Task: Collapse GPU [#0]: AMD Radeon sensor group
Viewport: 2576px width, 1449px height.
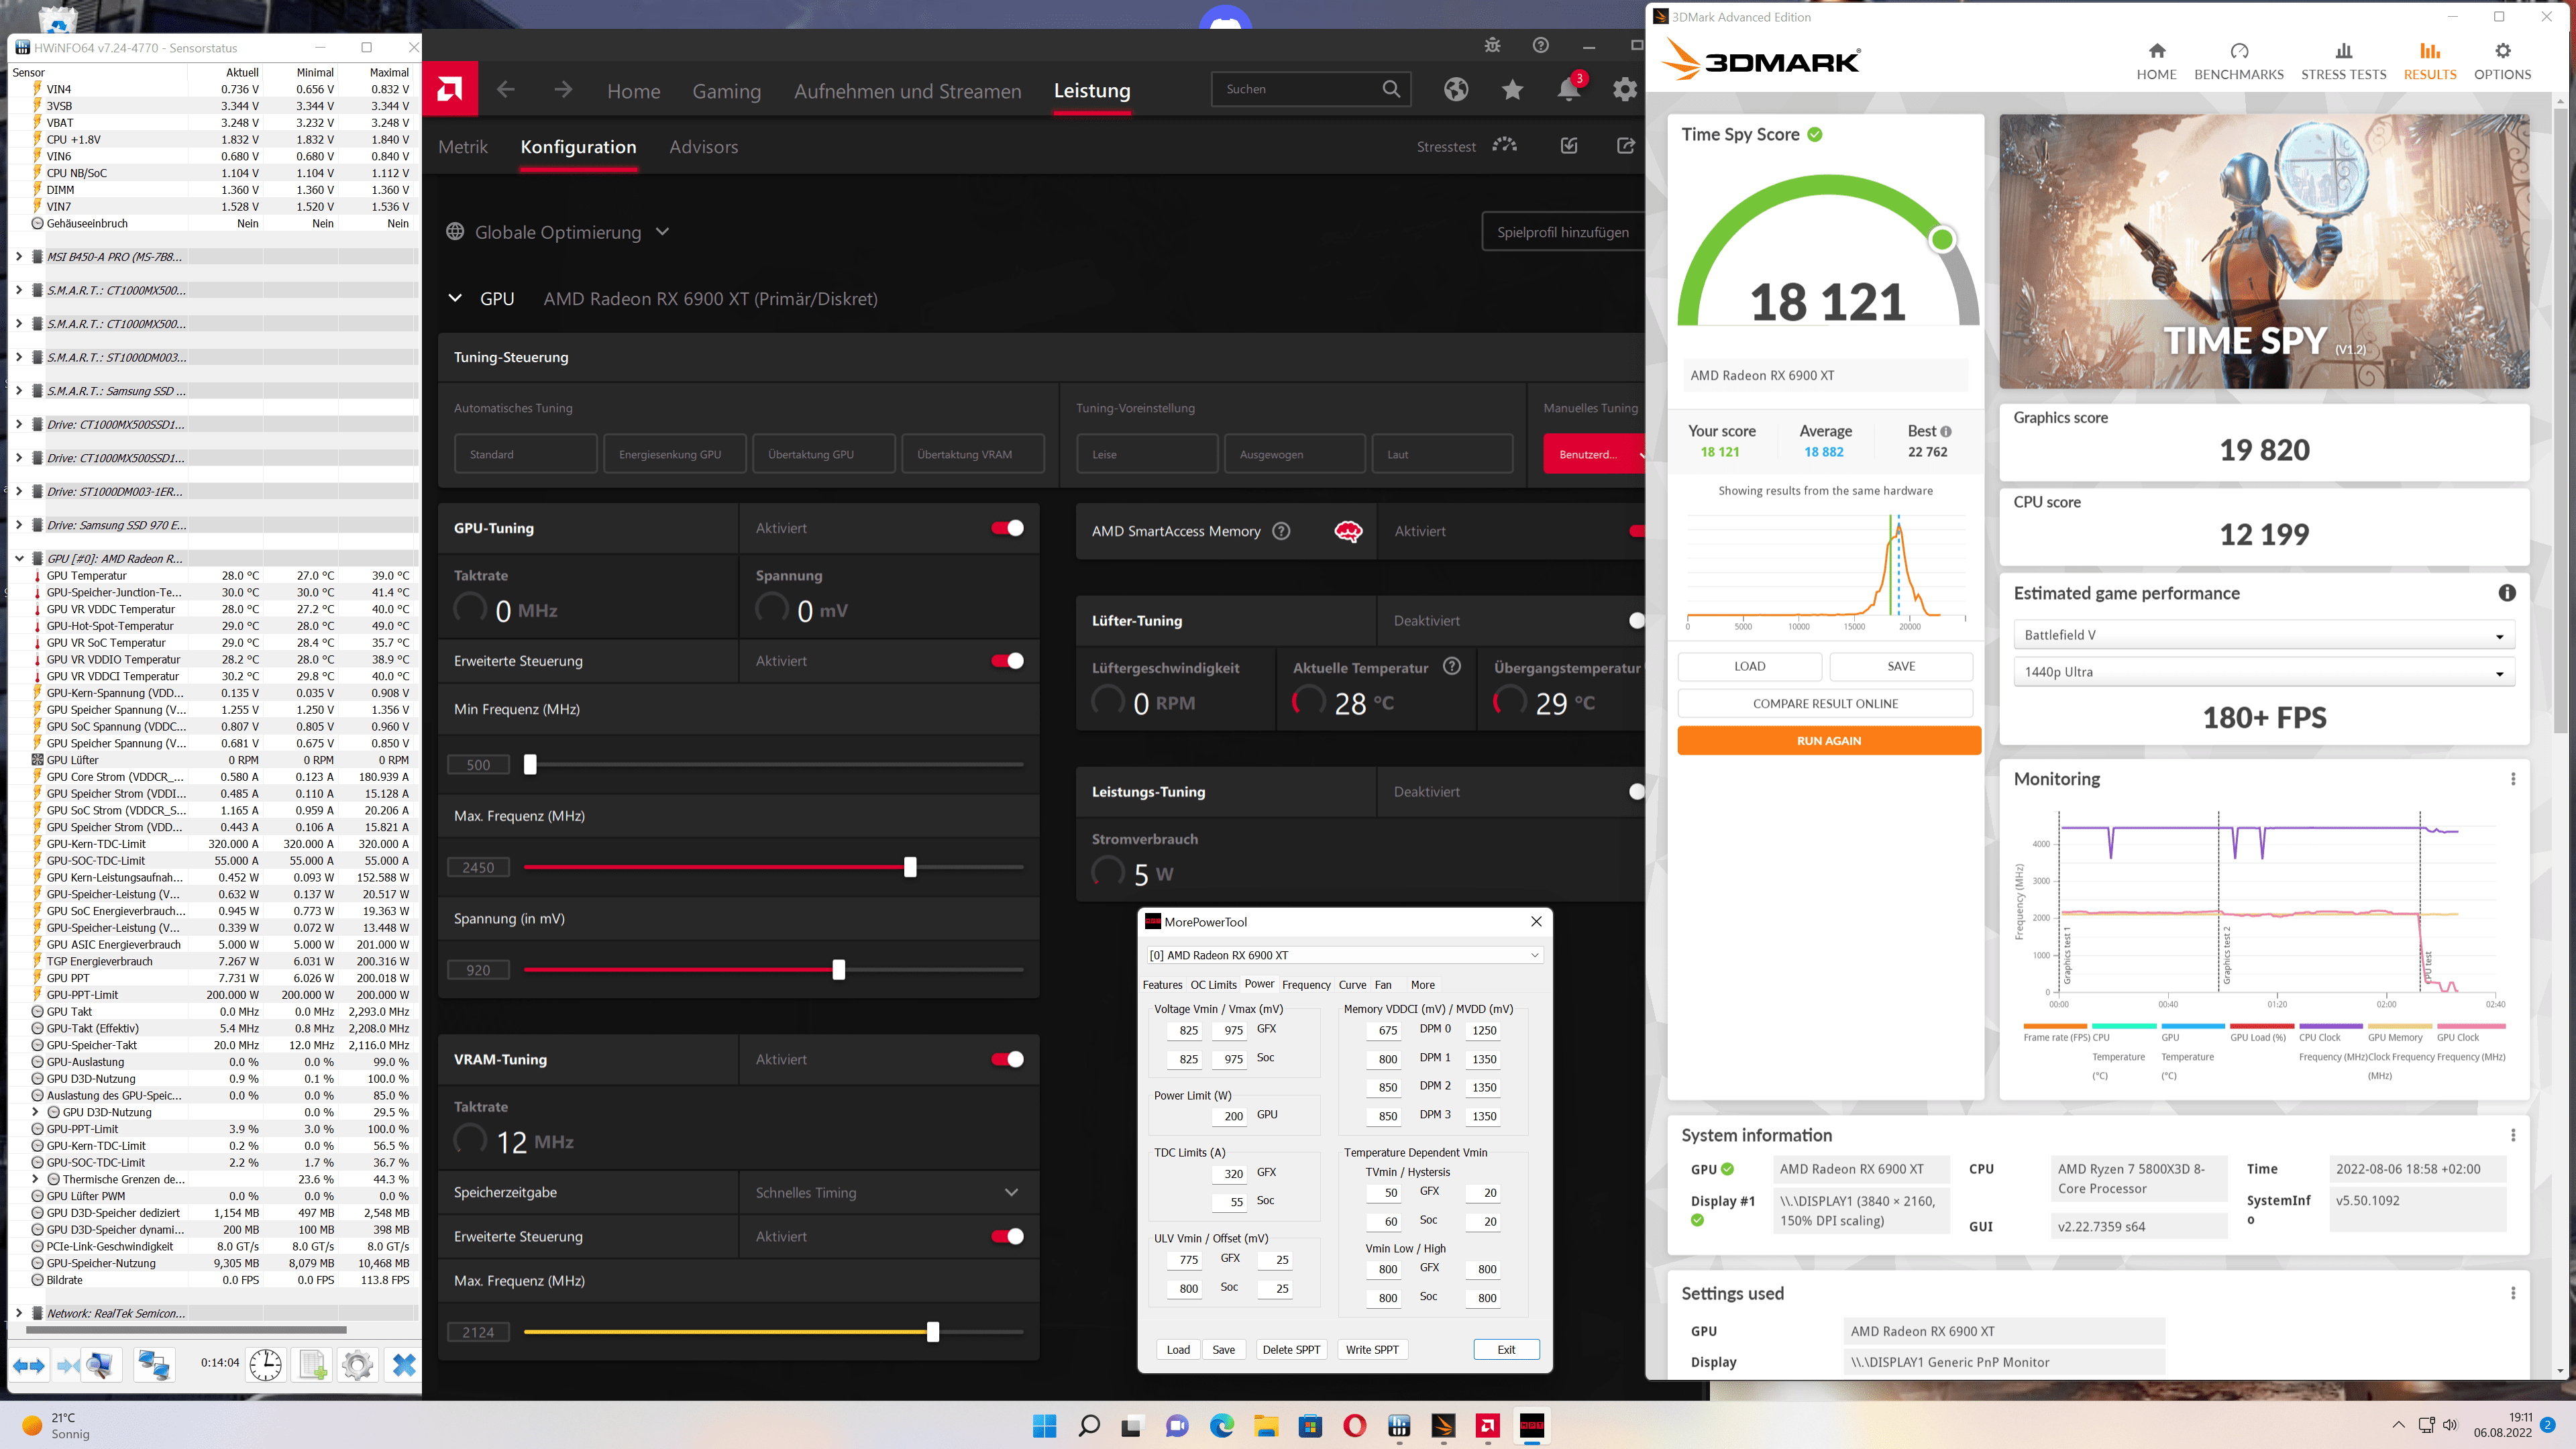Action: click(x=18, y=559)
